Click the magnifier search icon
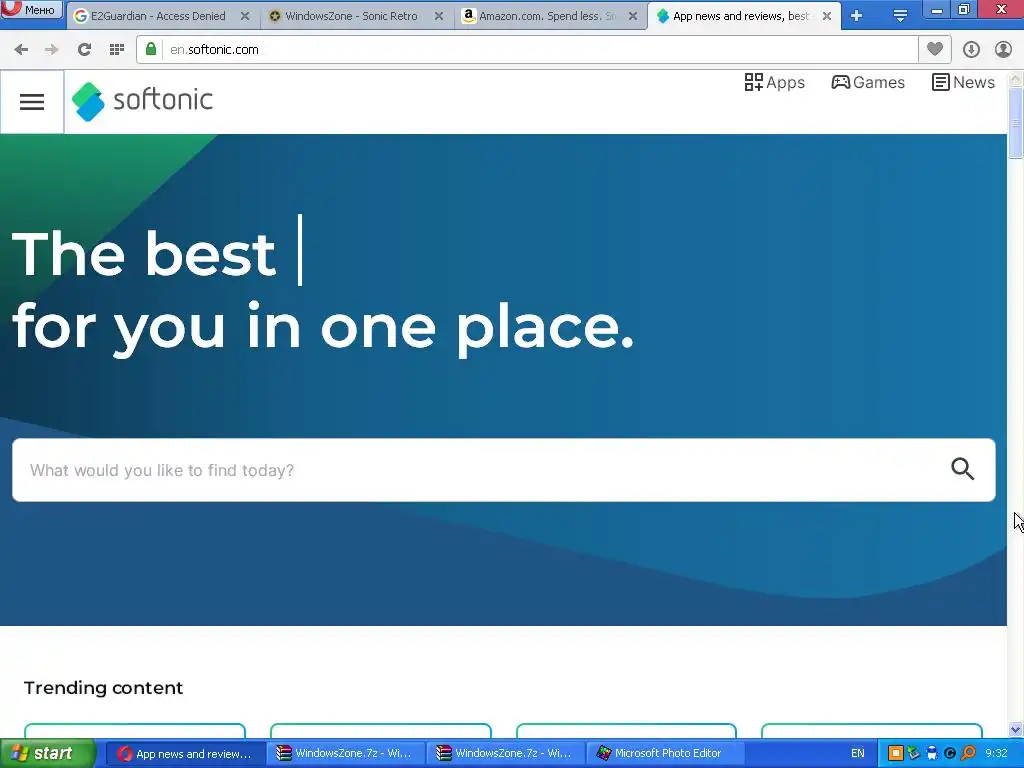This screenshot has height=768, width=1024. point(963,469)
